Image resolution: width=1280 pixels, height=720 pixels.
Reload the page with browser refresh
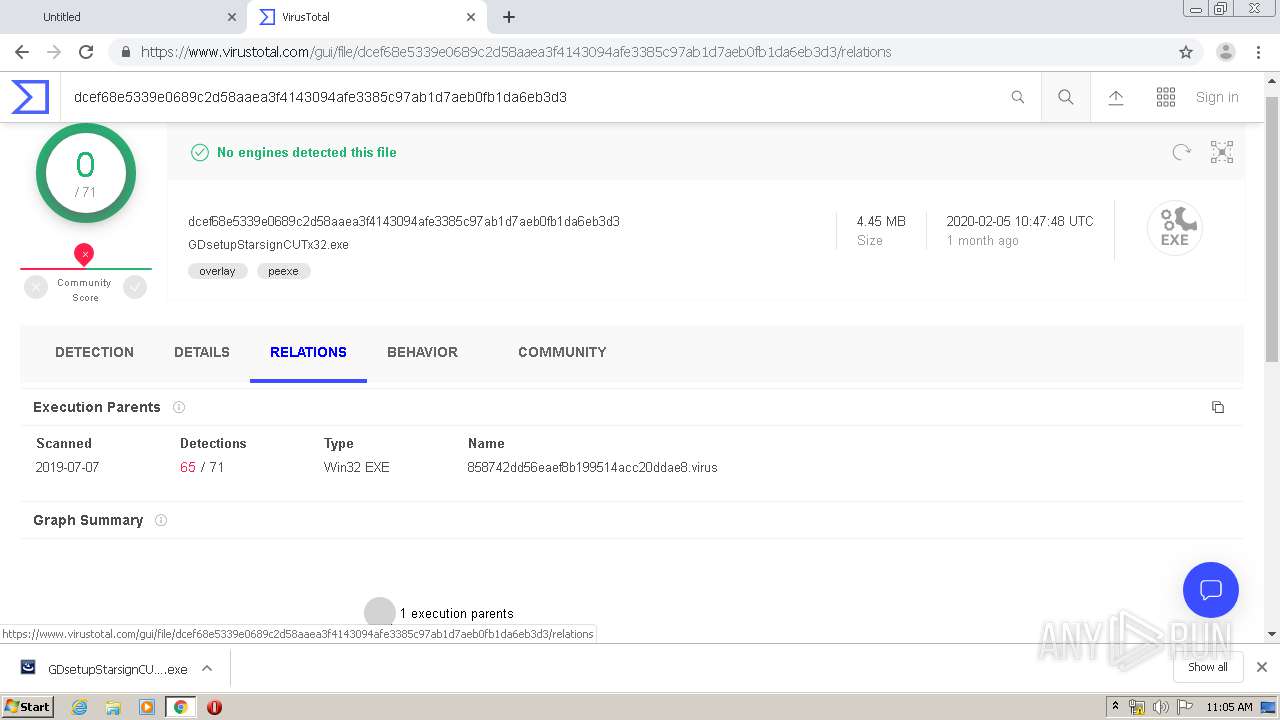coord(86,52)
